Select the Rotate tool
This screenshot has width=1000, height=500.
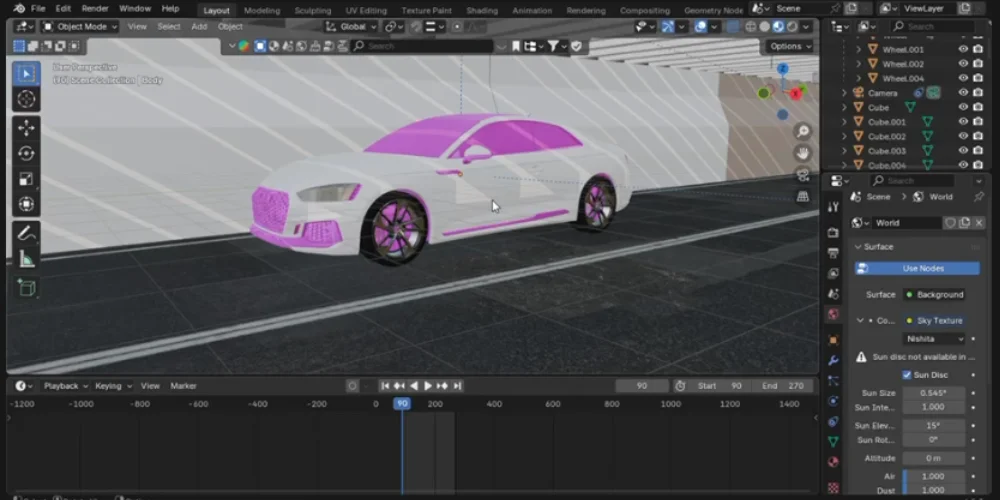coord(26,153)
